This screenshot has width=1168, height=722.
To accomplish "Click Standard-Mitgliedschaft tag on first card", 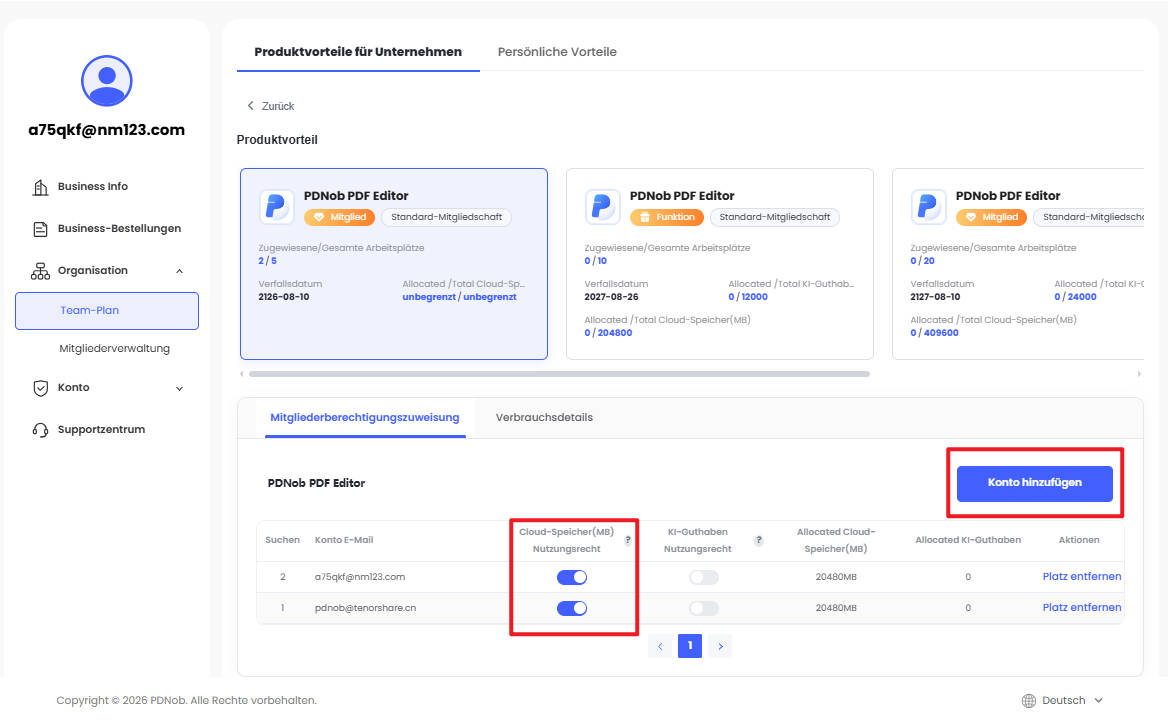I will [446, 217].
